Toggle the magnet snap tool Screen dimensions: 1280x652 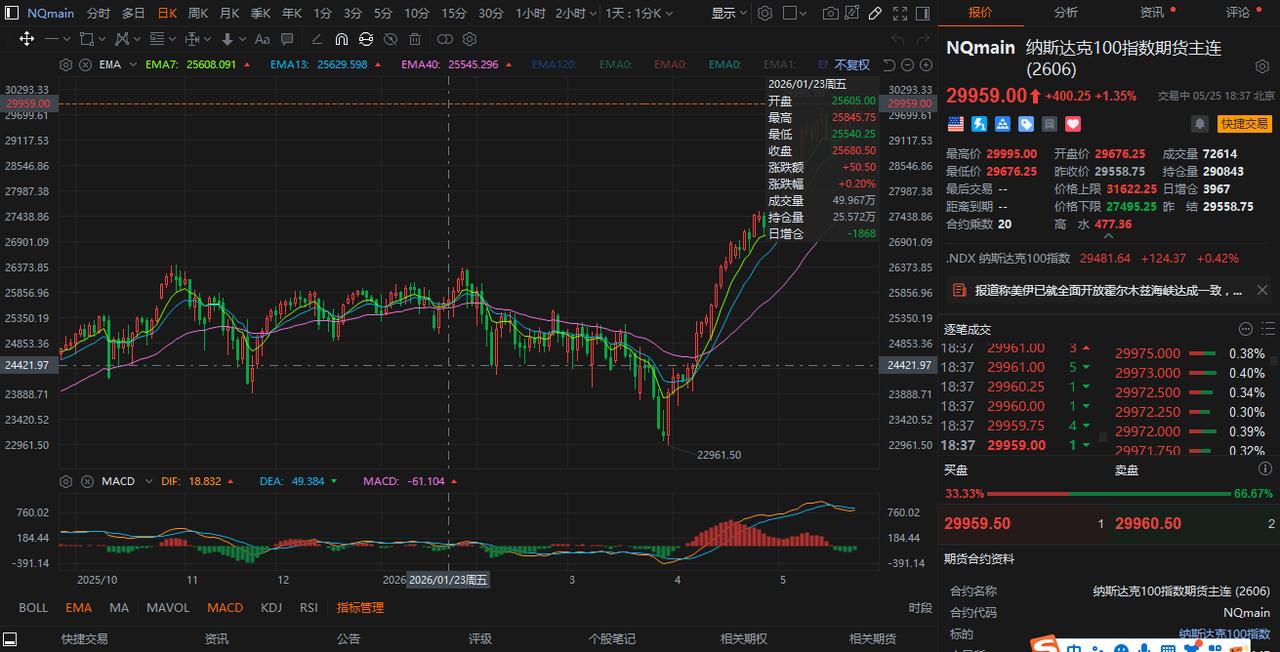[x=341, y=39]
